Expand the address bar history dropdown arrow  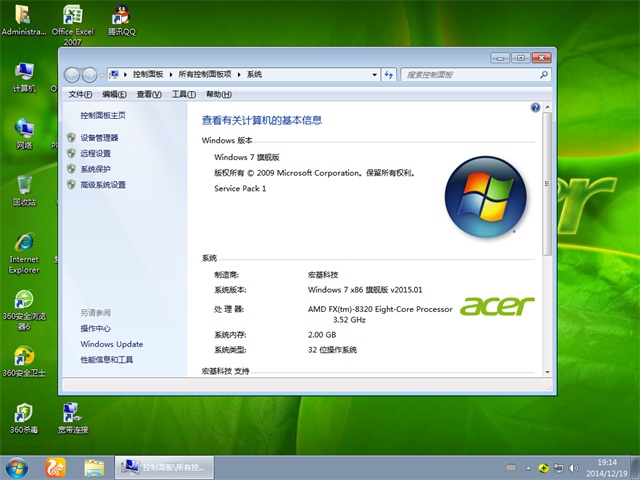click(374, 75)
